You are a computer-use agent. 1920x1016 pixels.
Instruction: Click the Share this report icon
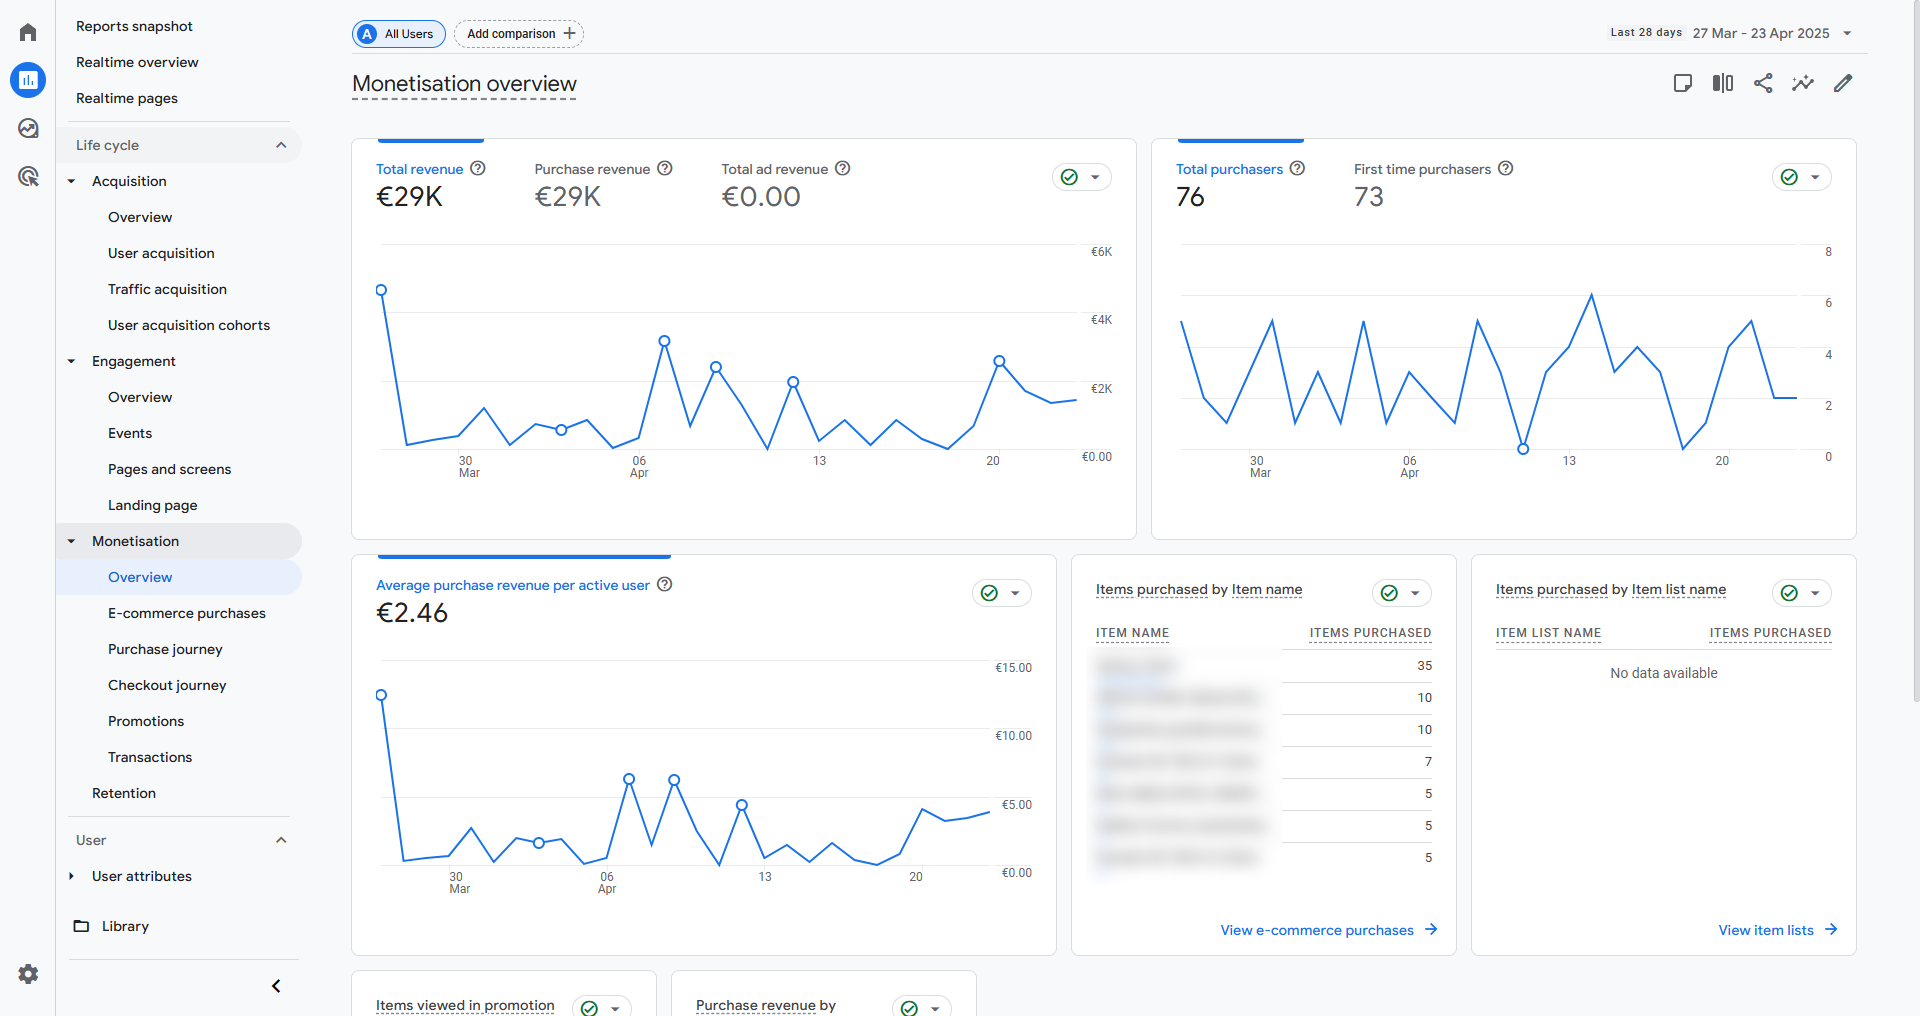coord(1763,83)
